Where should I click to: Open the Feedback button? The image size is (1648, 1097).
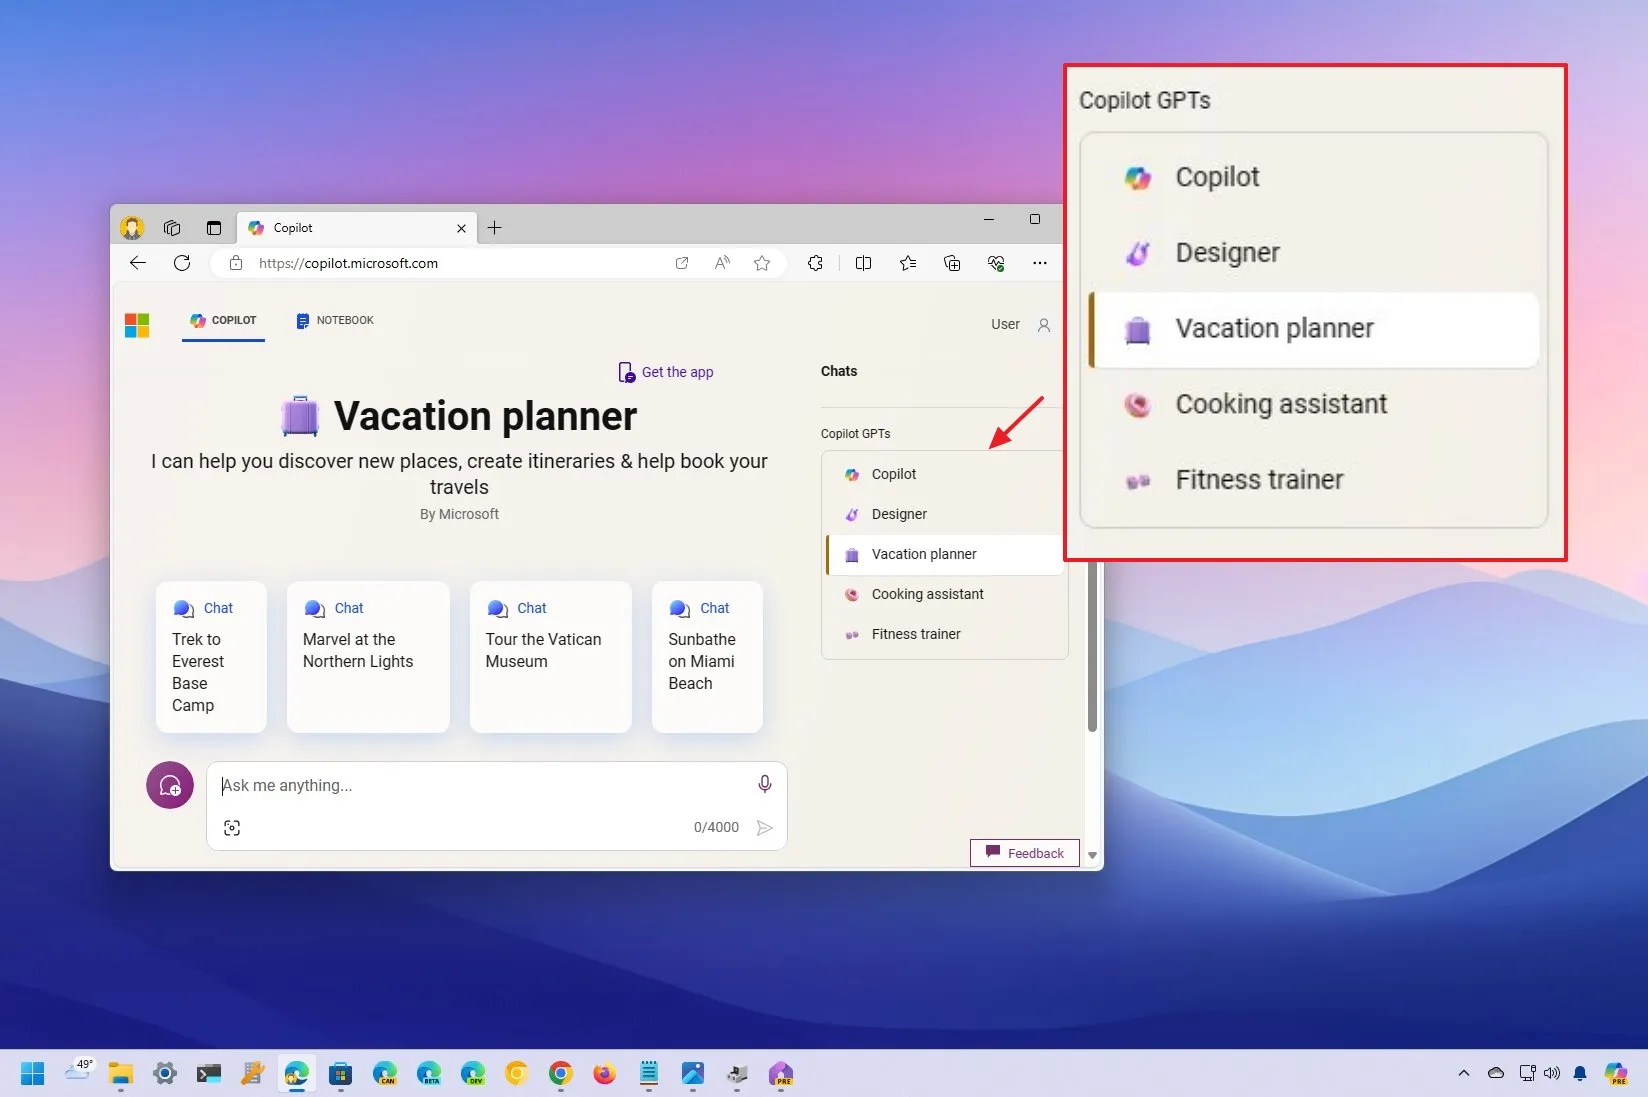click(1025, 853)
